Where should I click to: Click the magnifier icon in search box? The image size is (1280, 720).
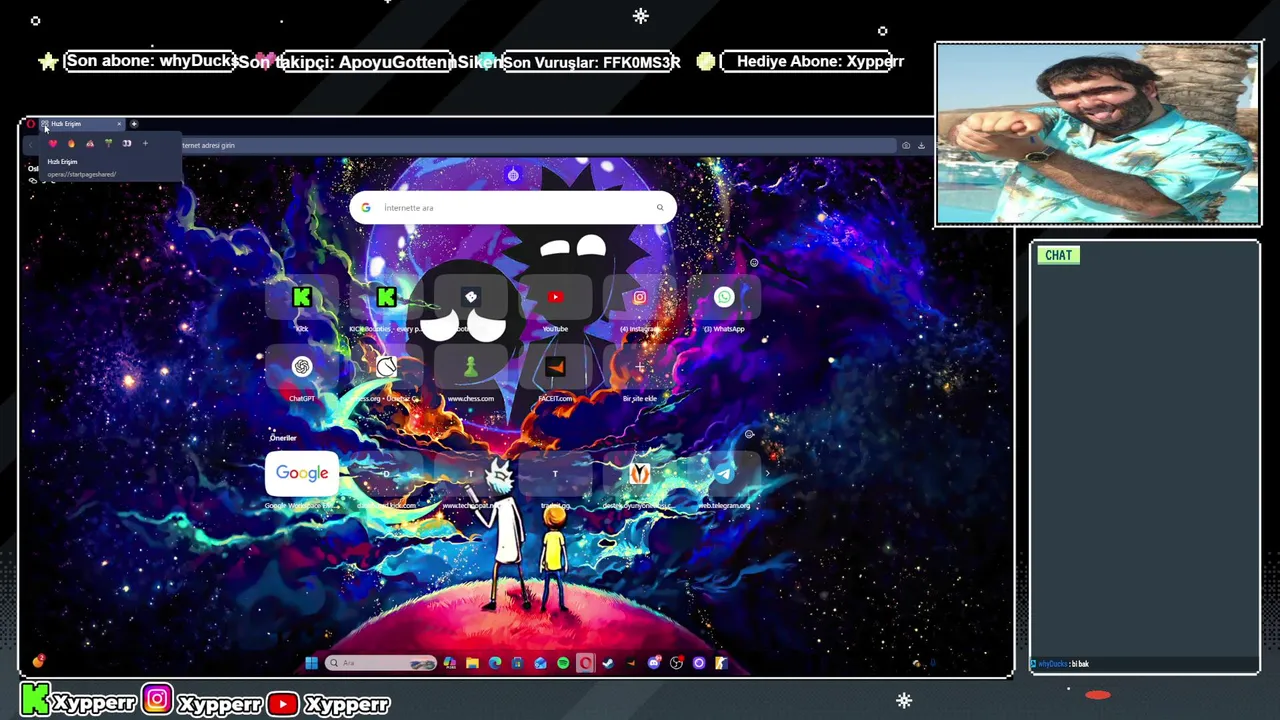click(660, 208)
